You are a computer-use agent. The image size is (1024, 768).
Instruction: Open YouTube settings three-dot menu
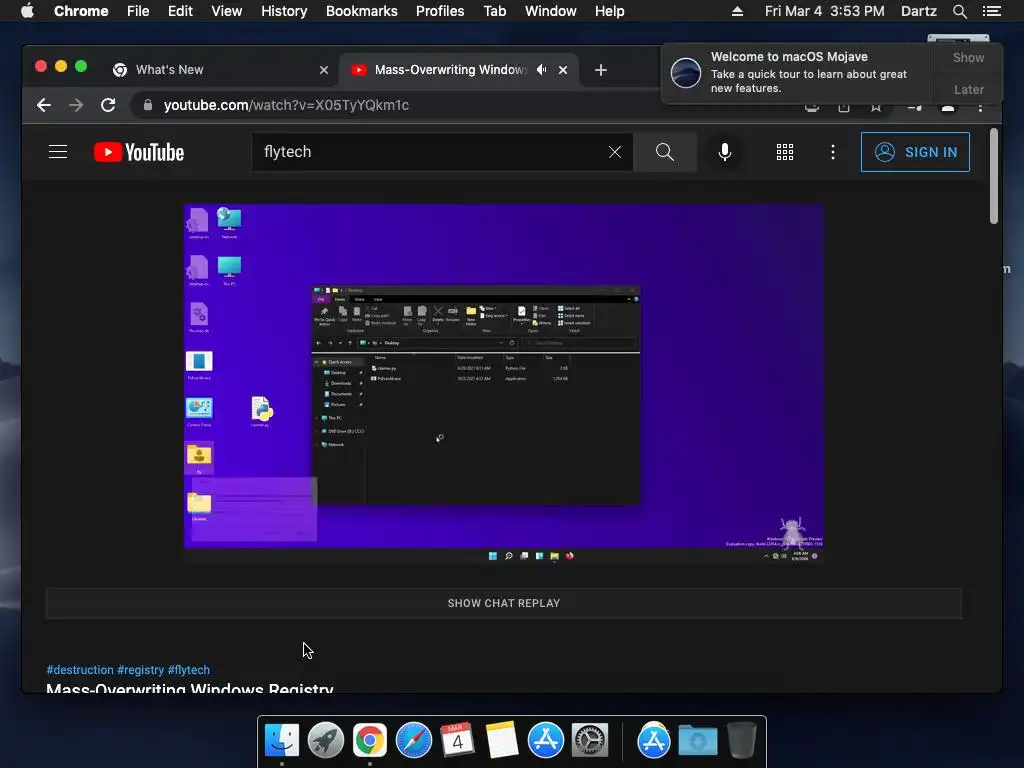coord(833,152)
